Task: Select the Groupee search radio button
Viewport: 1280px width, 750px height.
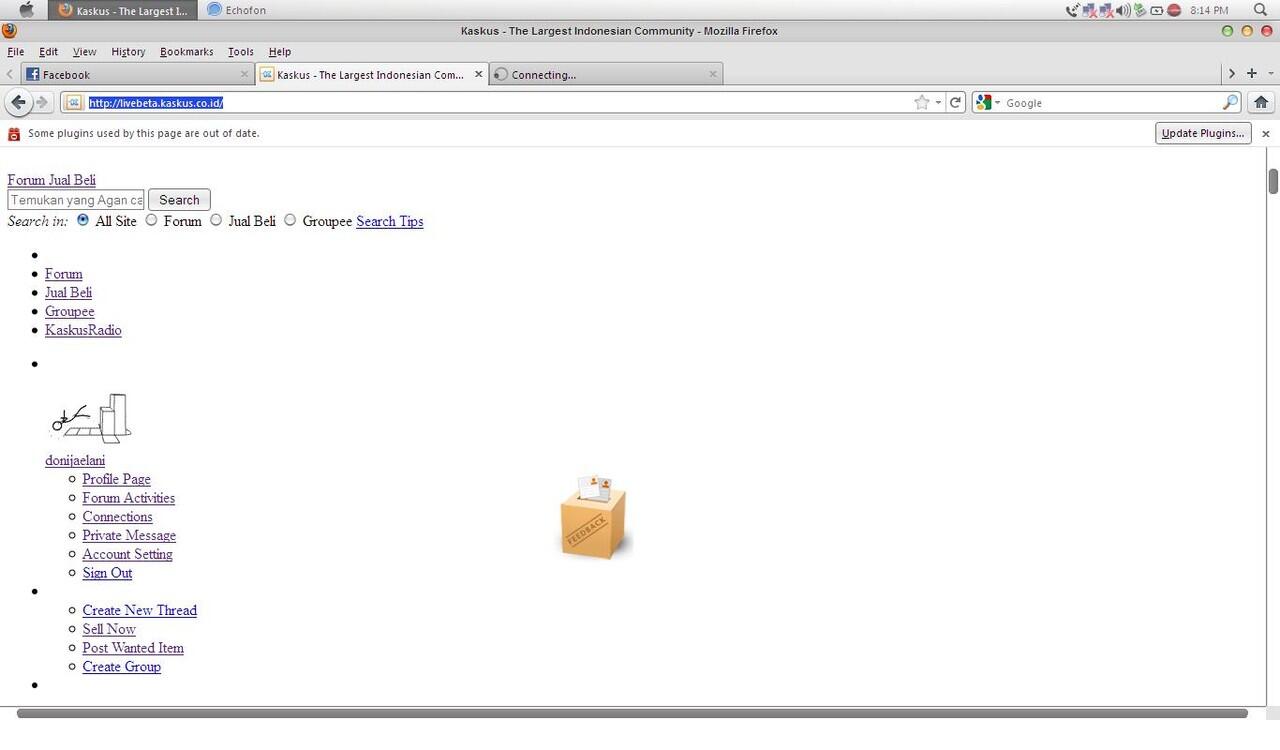Action: point(290,220)
